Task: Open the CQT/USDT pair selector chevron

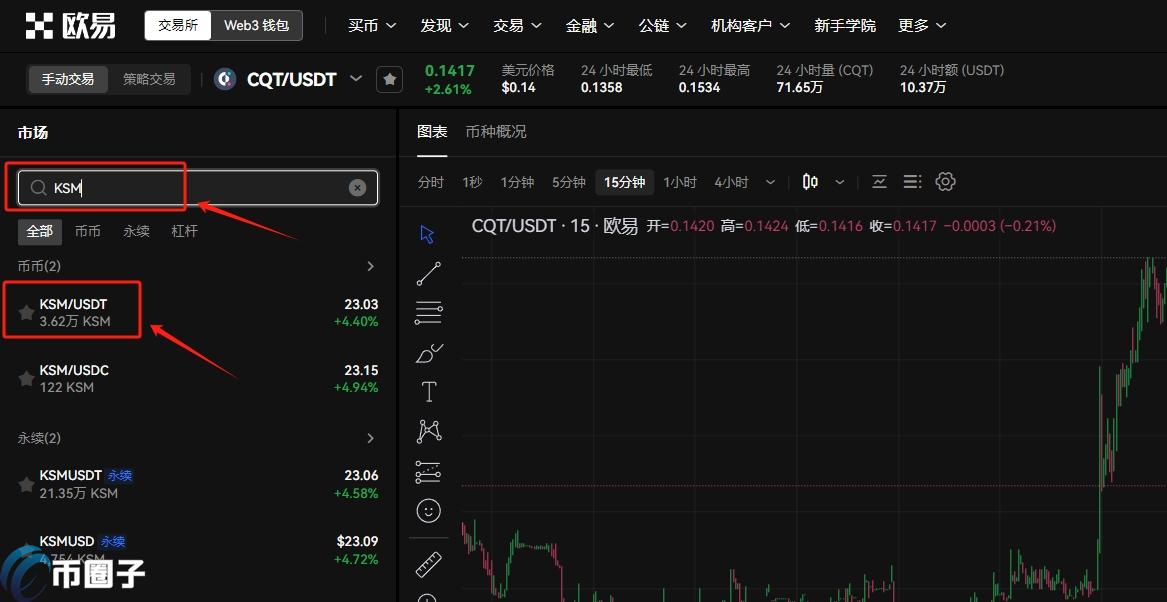Action: 355,78
